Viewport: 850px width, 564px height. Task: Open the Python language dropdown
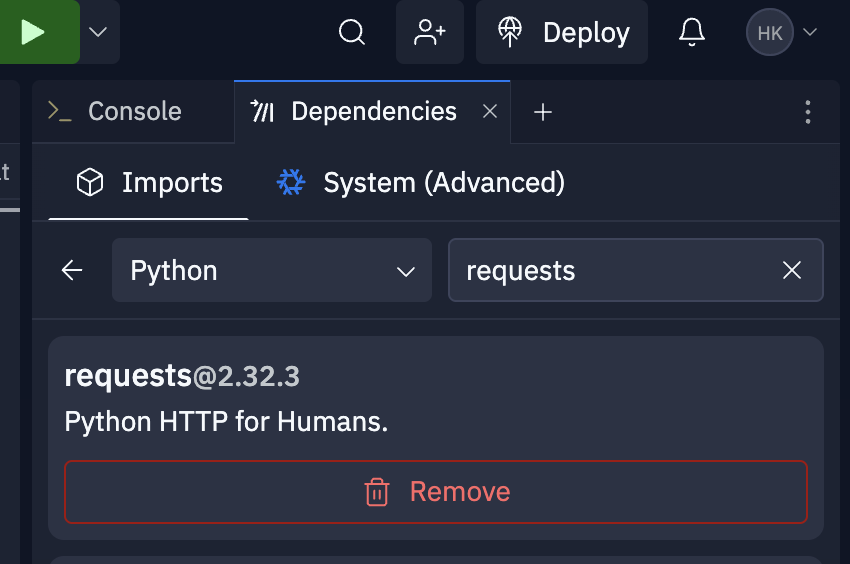pos(272,270)
